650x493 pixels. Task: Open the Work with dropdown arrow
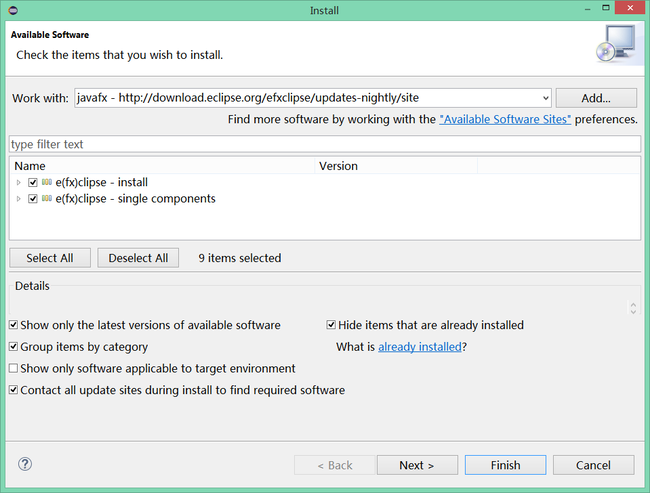click(x=546, y=98)
